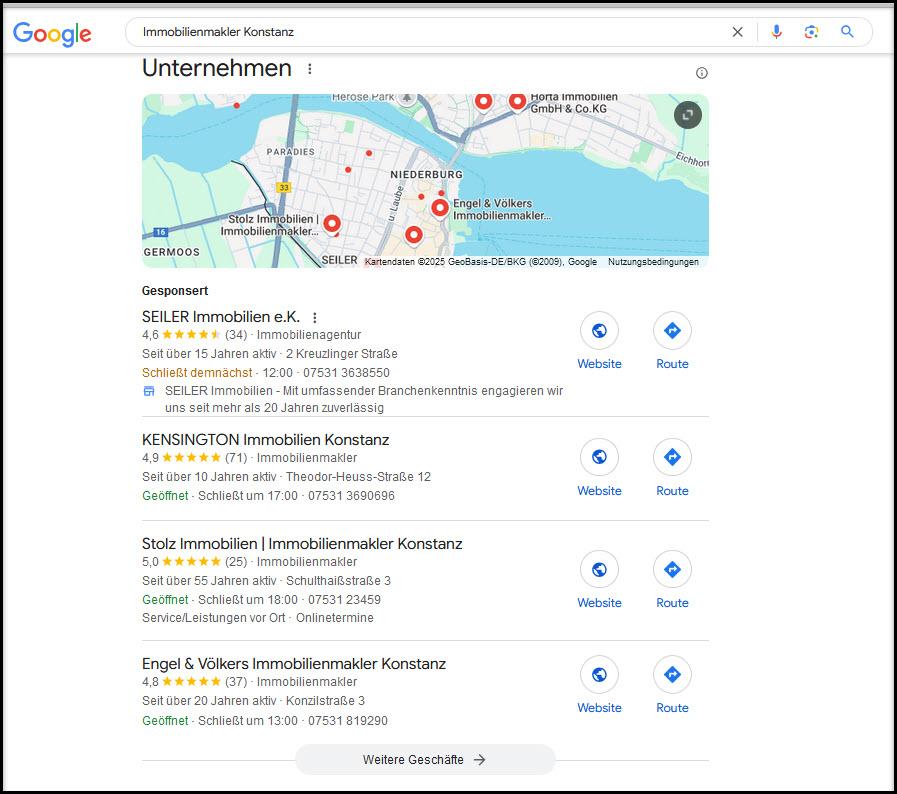Click address Konzilstraße 3
The height and width of the screenshot is (794, 897).
325,701
